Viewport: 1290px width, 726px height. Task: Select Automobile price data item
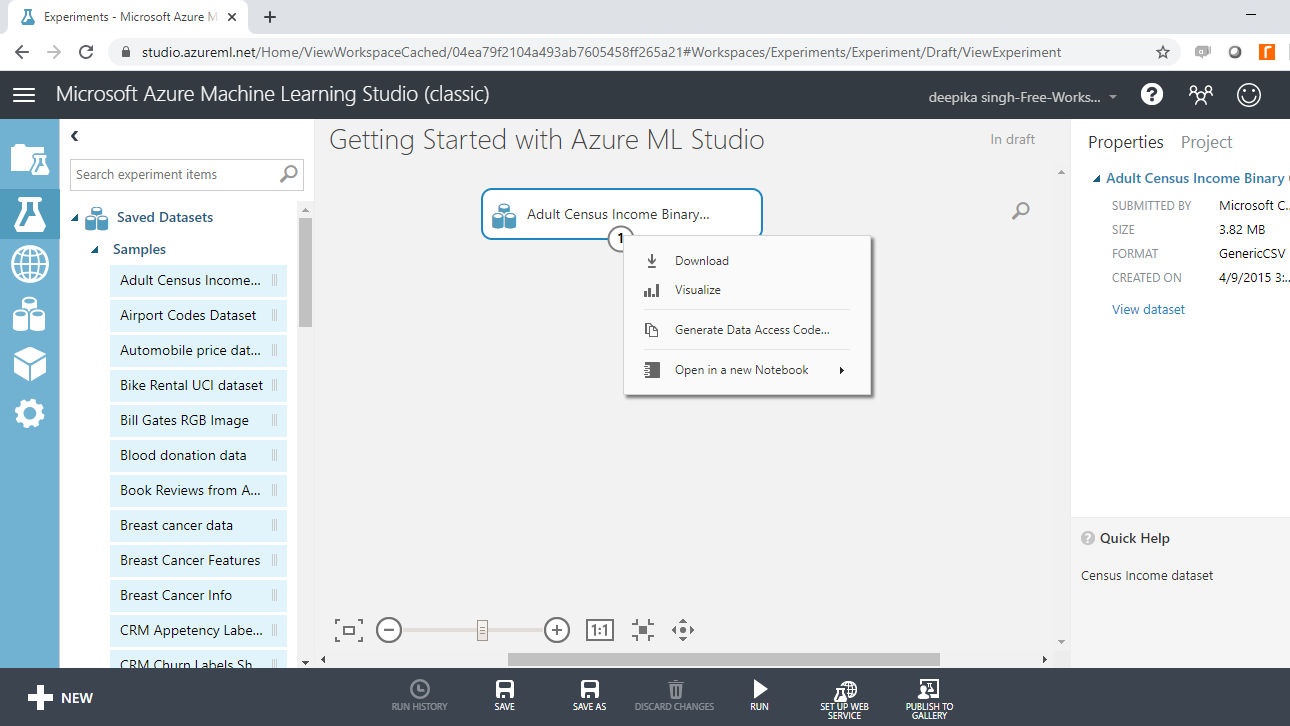(x=198, y=351)
